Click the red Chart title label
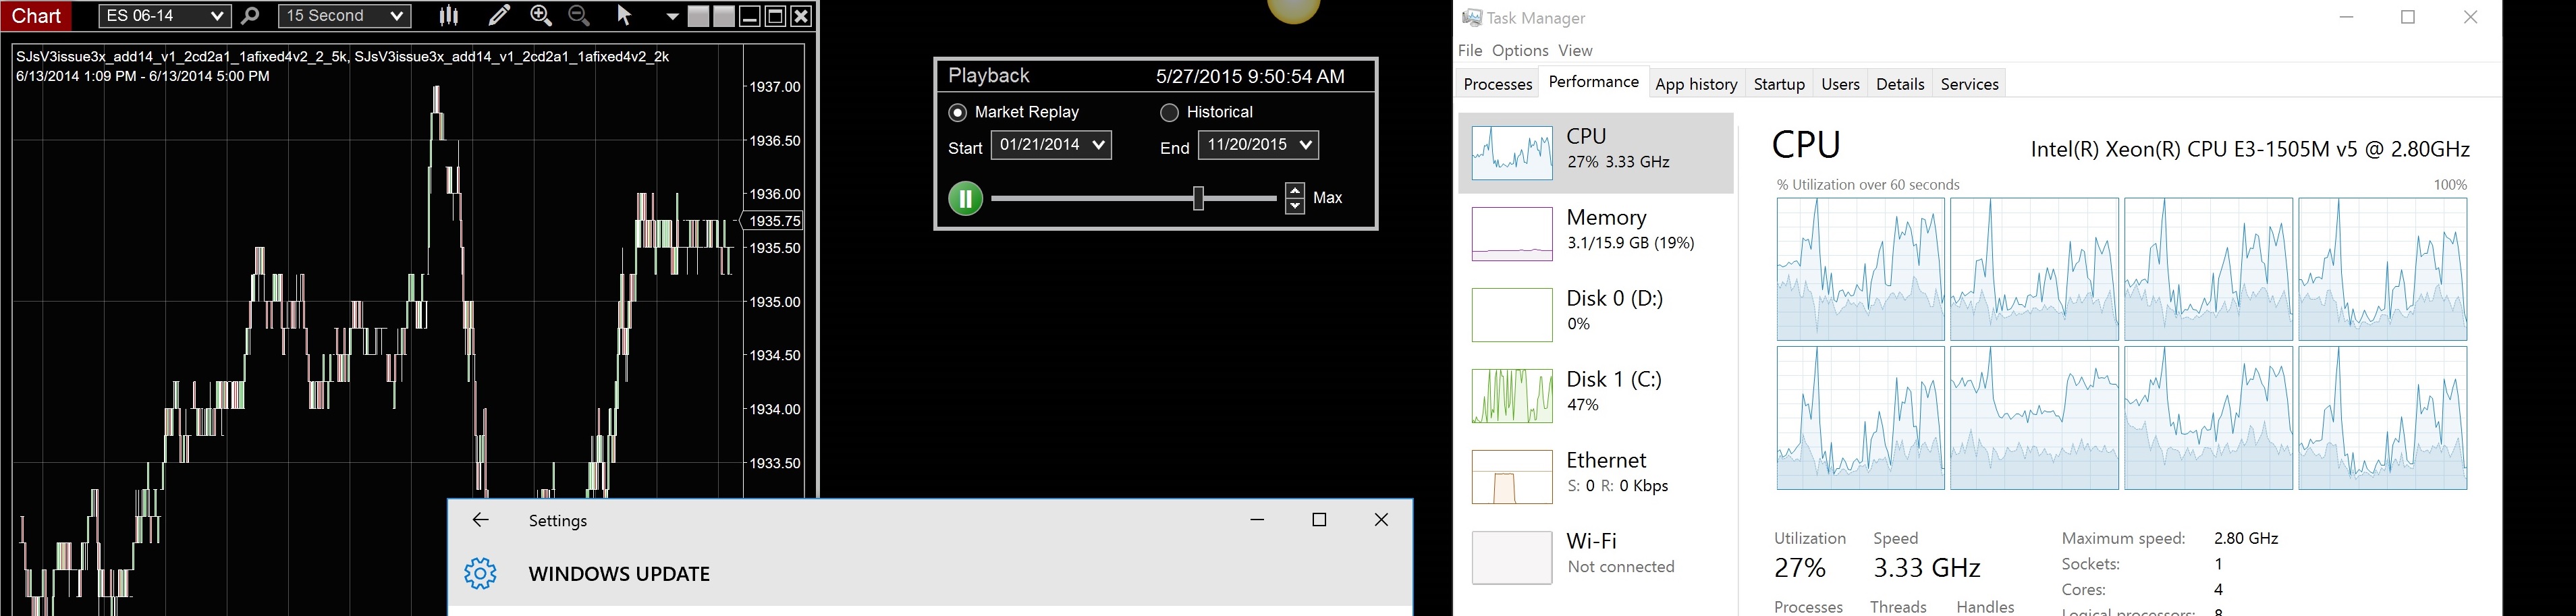 pos(36,16)
